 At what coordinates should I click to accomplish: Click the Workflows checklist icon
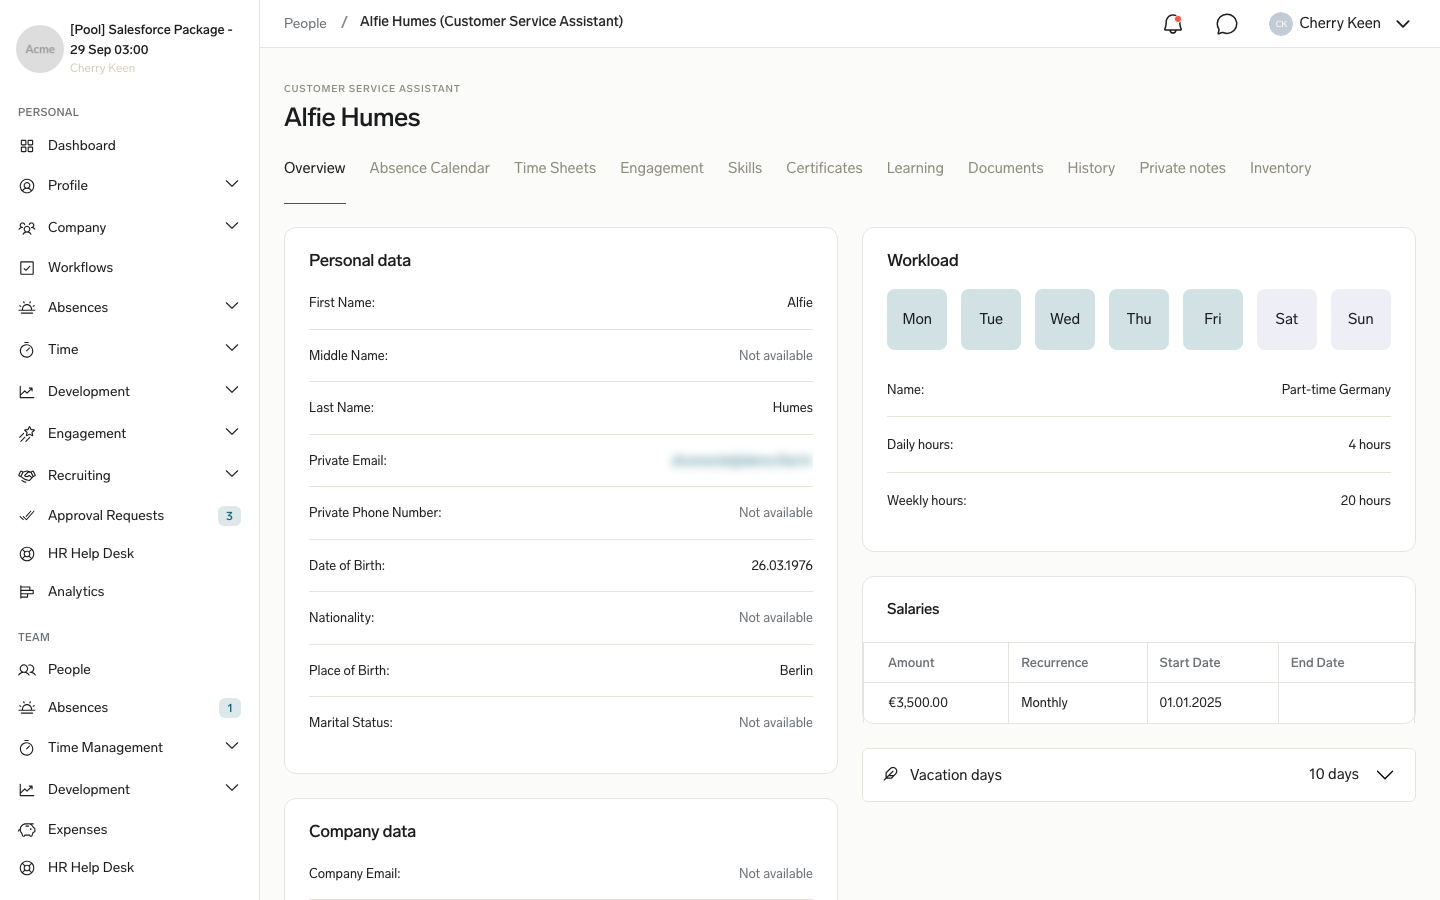coord(27,268)
